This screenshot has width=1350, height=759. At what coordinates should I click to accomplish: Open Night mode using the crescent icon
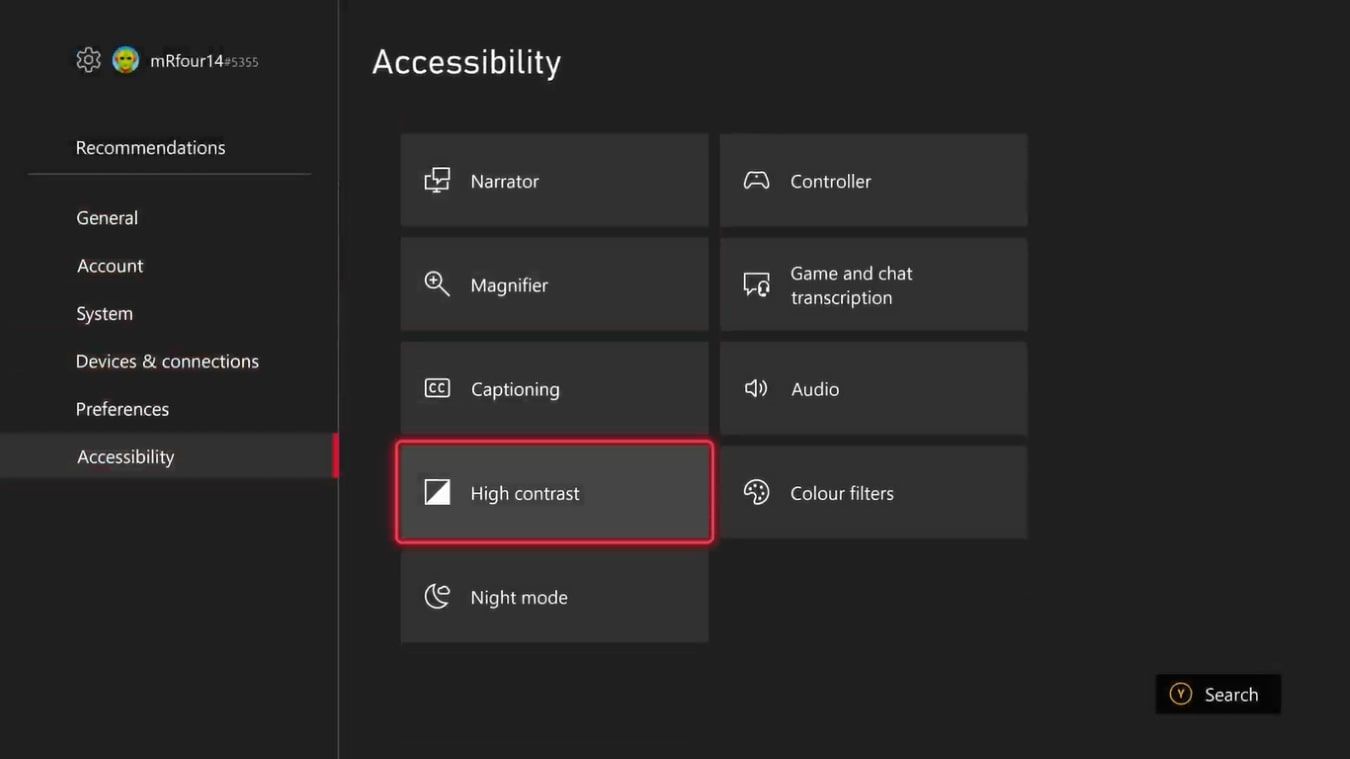[437, 595]
